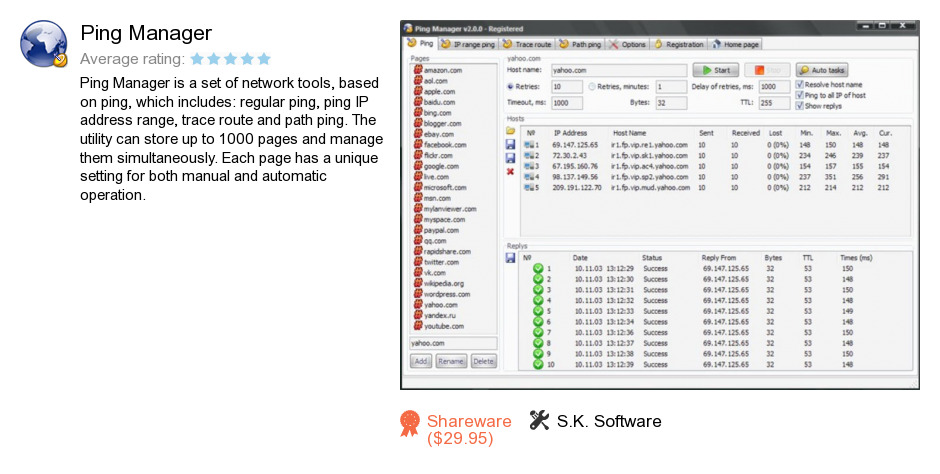Click the Times (ms) column header
Image resolution: width=940 pixels, height=474 pixels.
click(x=856, y=258)
